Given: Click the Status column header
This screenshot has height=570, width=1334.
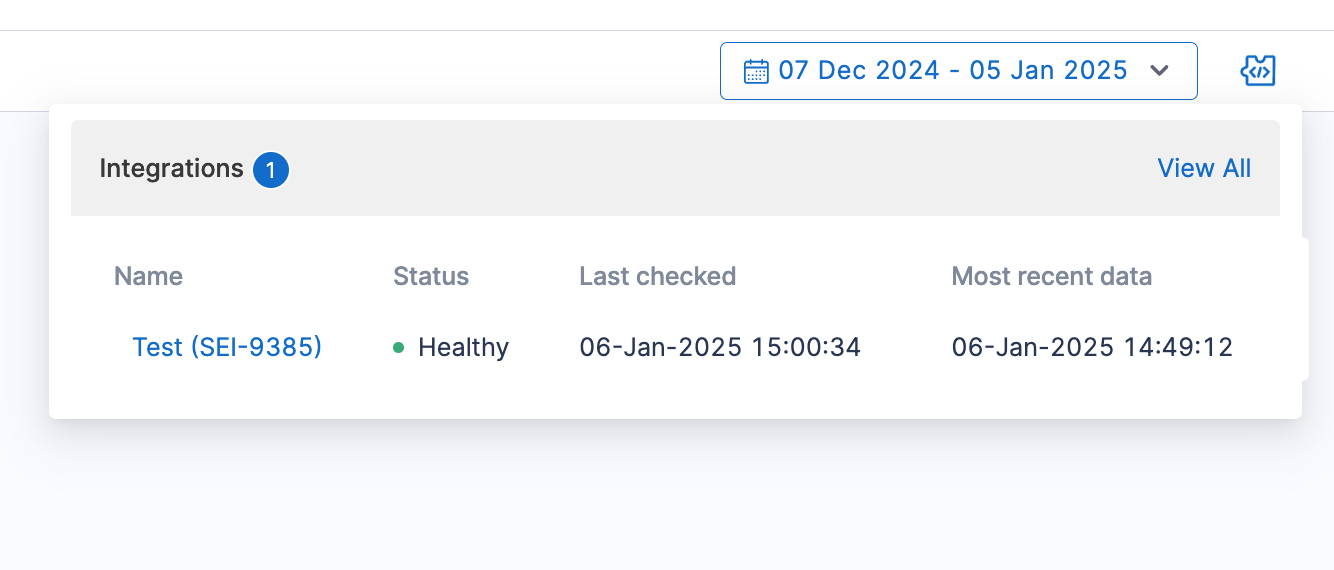Looking at the screenshot, I should (x=431, y=276).
